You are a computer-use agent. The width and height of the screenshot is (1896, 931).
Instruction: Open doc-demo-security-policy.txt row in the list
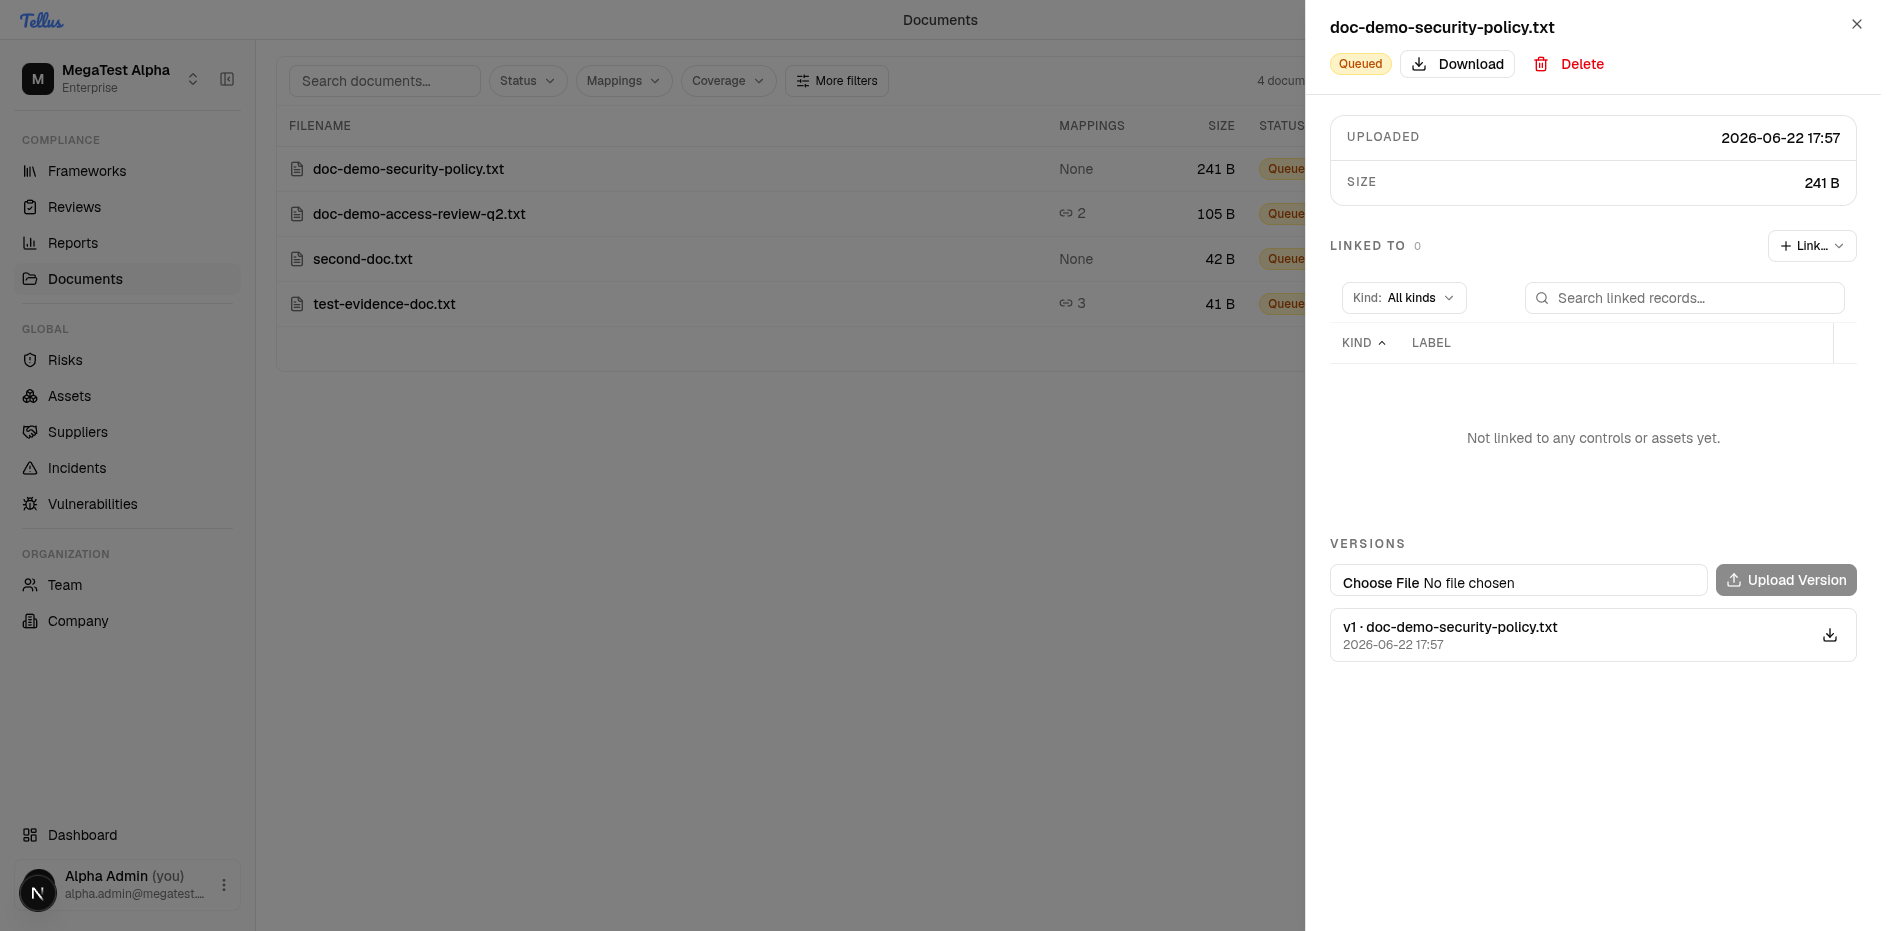791,169
